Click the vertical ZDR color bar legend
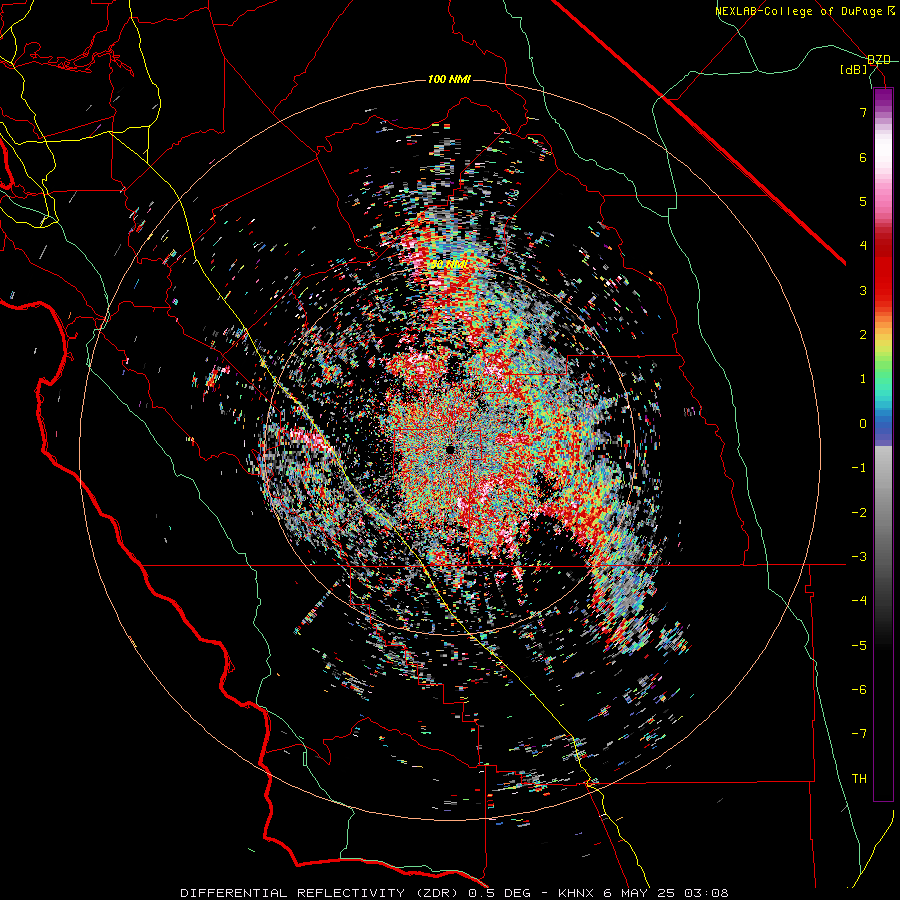Viewport: 900px width, 900px height. click(883, 444)
